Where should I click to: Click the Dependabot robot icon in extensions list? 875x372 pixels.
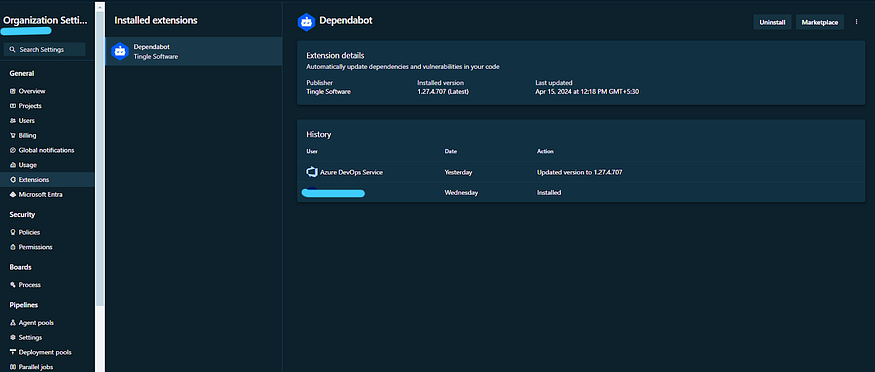point(119,51)
